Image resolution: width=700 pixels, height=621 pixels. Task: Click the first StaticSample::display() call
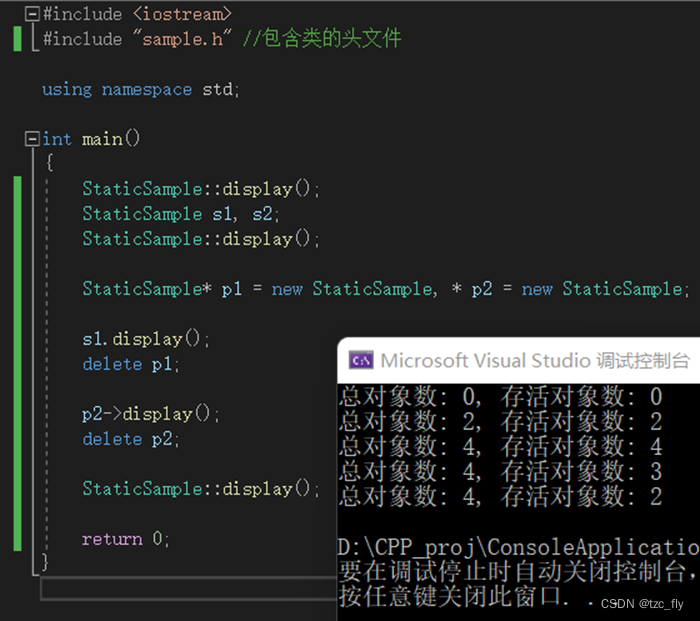pyautogui.click(x=201, y=189)
